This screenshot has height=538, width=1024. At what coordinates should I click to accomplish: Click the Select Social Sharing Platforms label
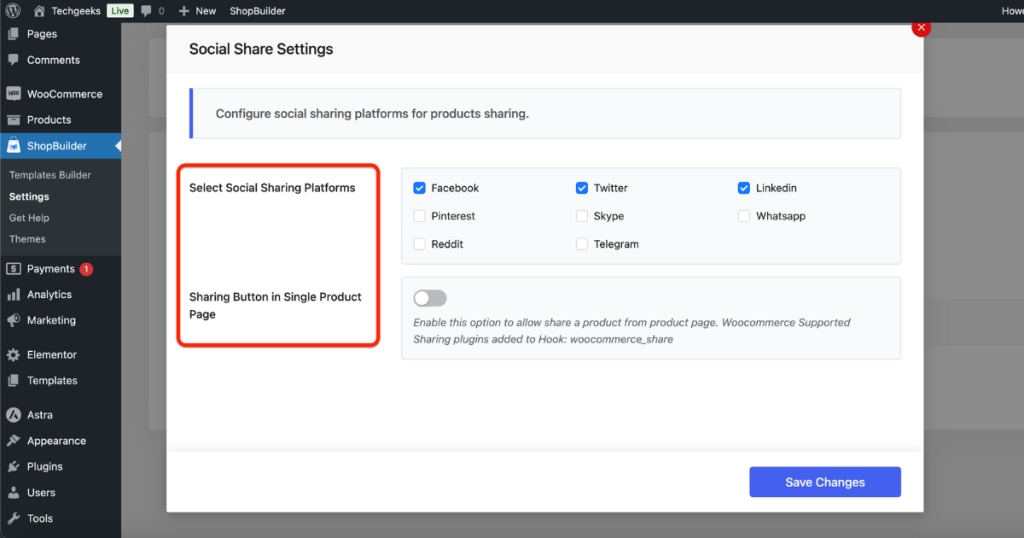point(272,188)
